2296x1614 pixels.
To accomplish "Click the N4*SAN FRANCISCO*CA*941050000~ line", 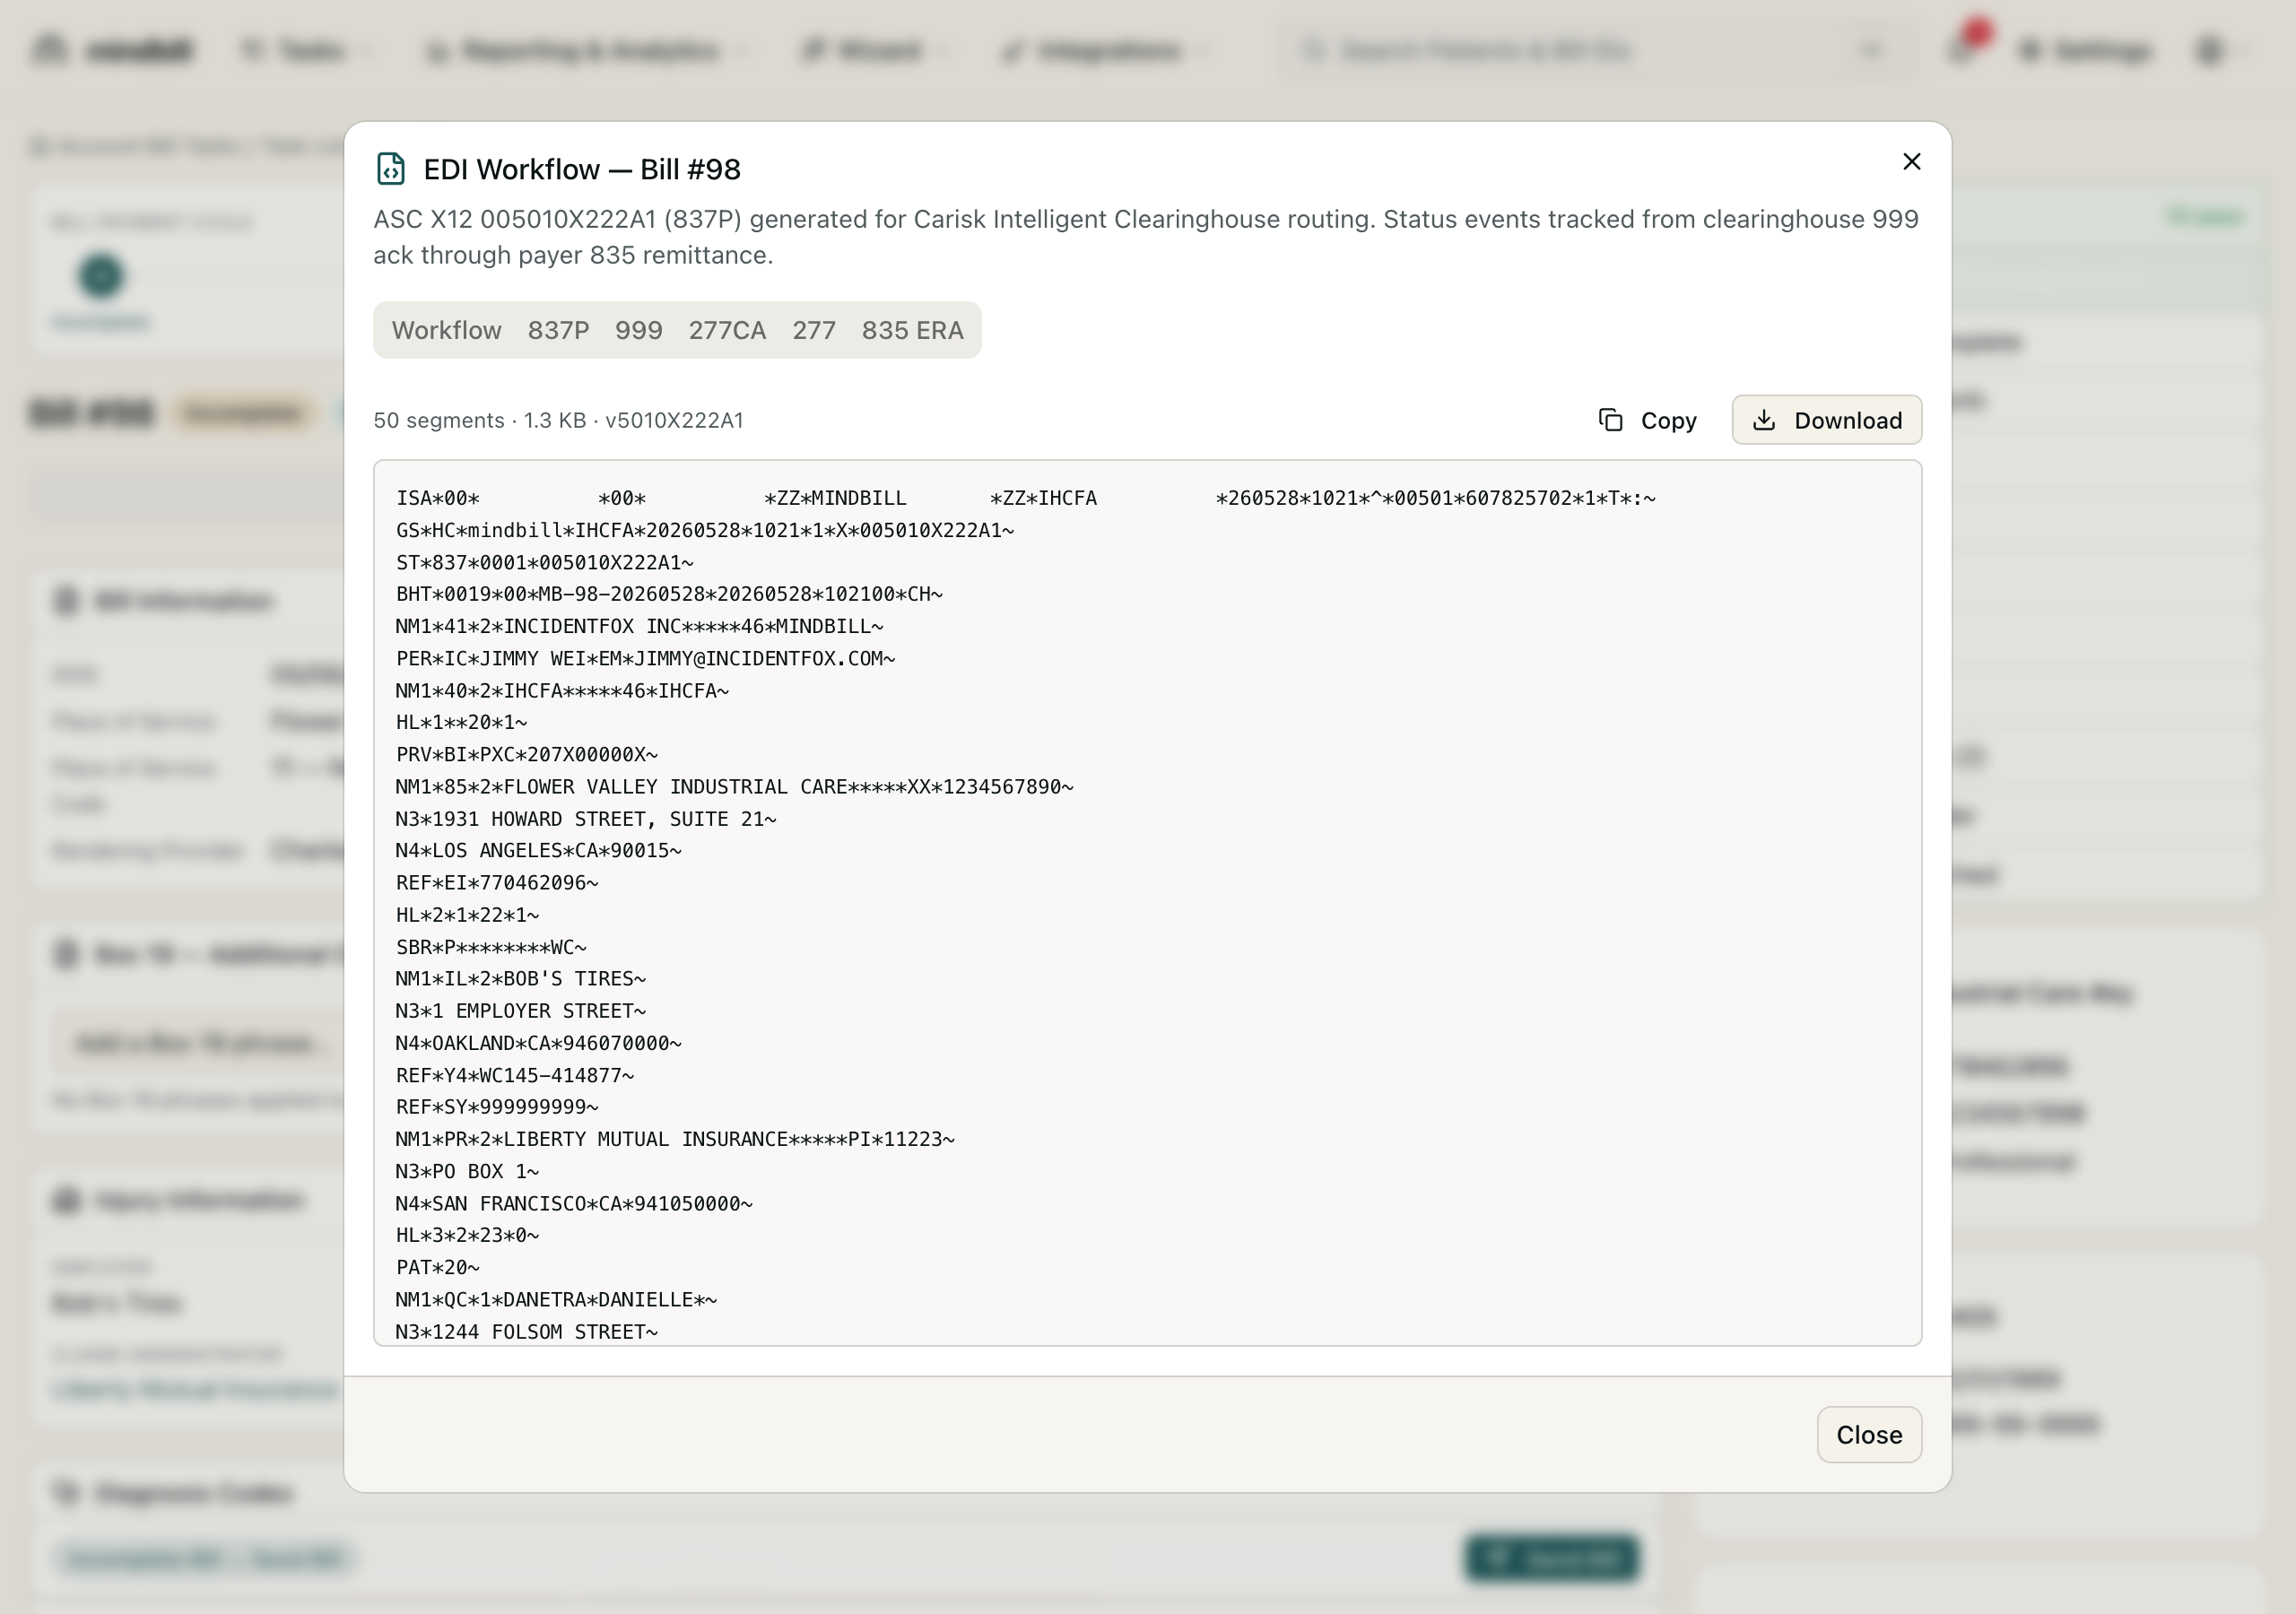I will click(x=574, y=1204).
